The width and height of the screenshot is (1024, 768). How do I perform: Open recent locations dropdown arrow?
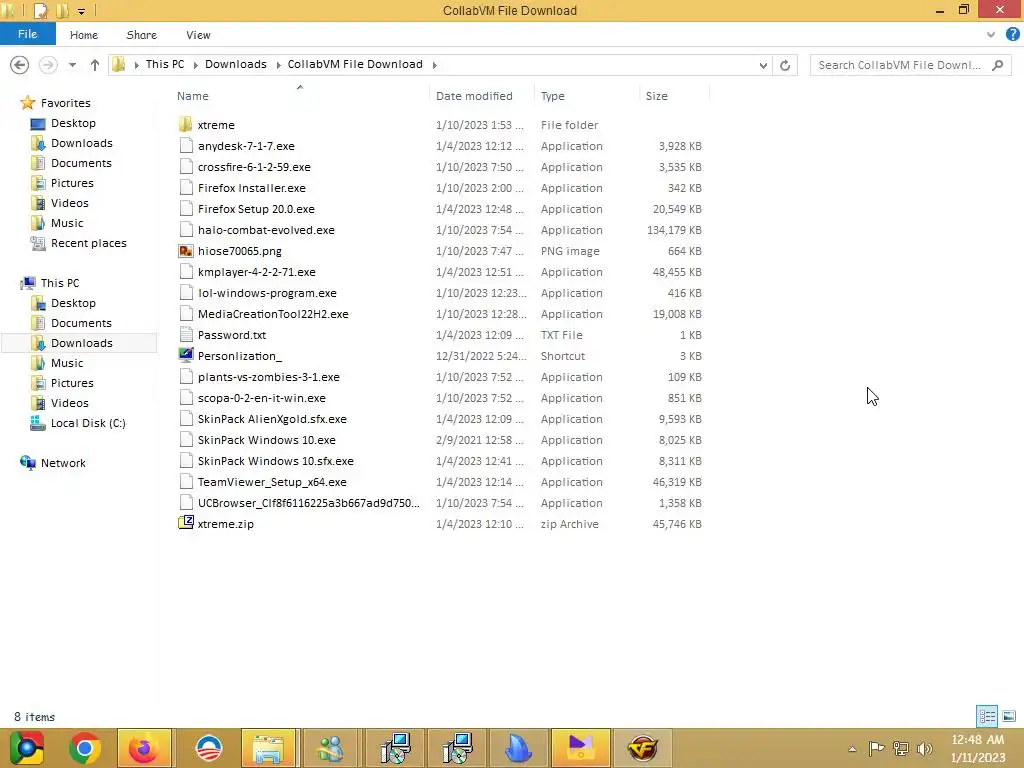(x=72, y=65)
